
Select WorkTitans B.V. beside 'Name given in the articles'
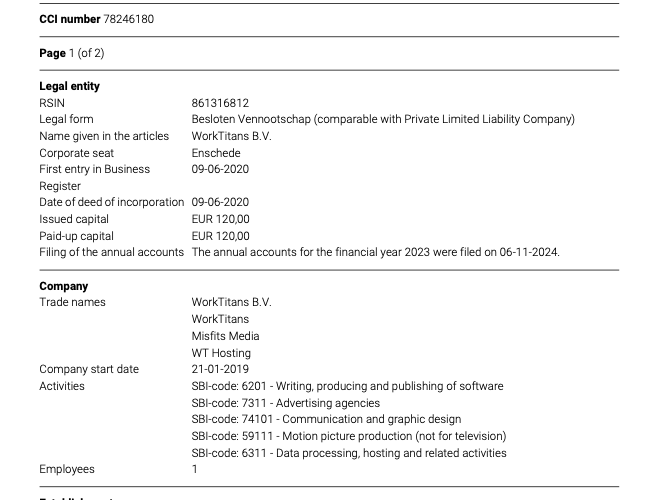click(231, 136)
